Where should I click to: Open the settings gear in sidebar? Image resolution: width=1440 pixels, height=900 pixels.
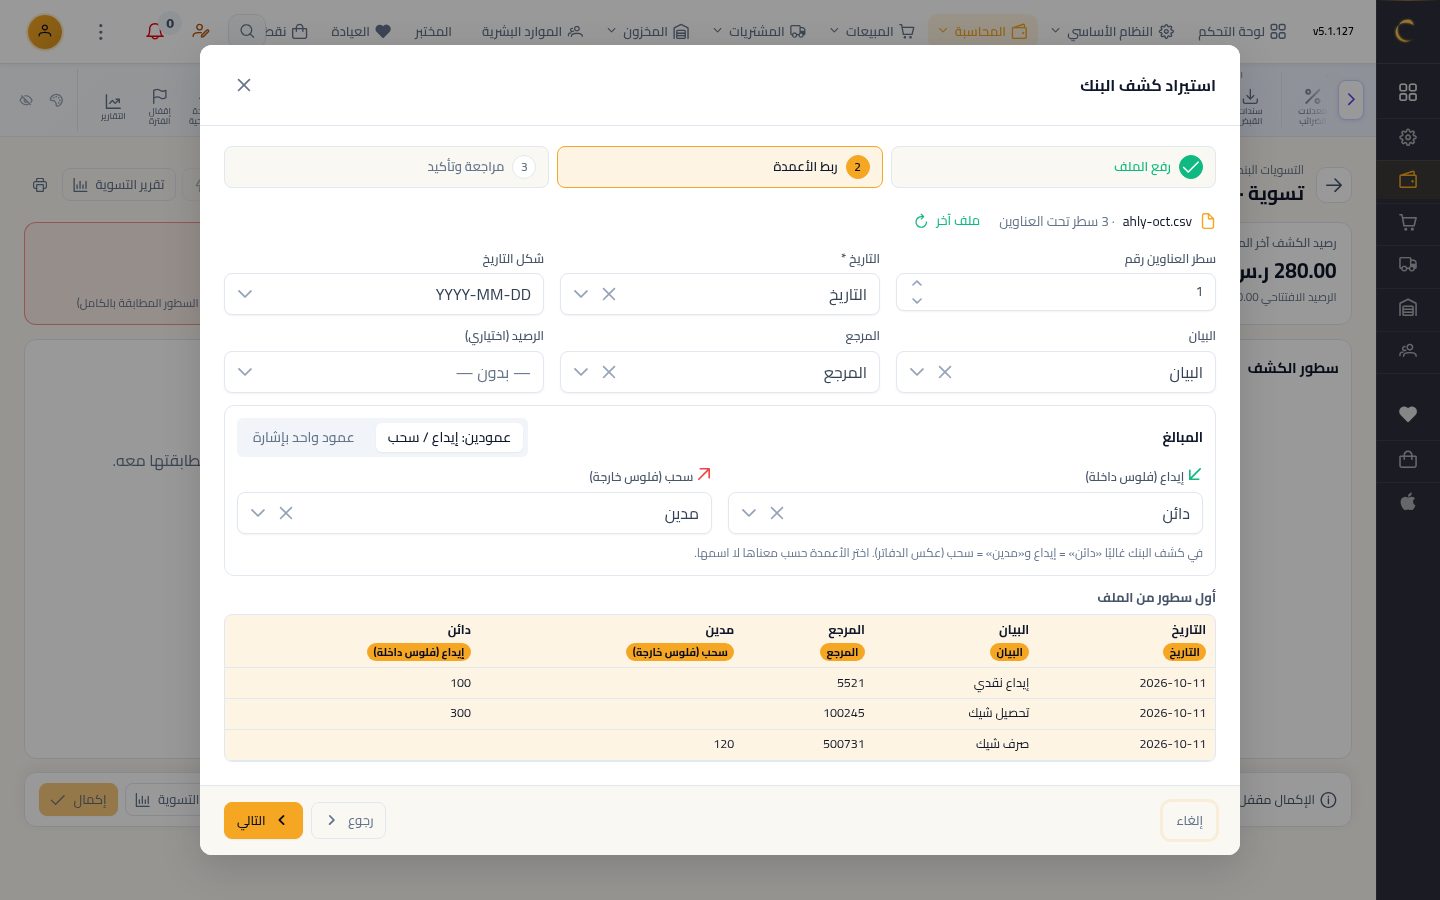[1408, 137]
